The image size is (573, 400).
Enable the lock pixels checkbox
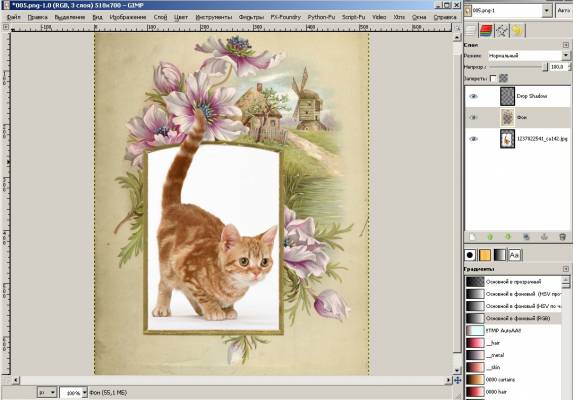point(493,78)
